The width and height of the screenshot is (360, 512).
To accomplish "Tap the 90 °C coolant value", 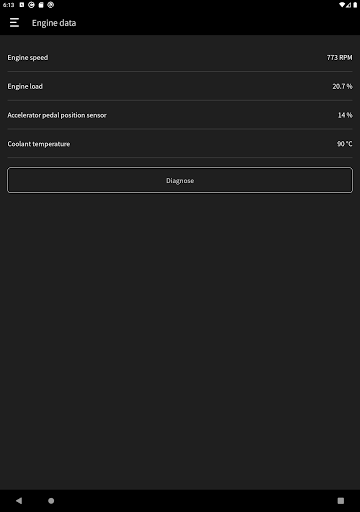I will [x=344, y=144].
